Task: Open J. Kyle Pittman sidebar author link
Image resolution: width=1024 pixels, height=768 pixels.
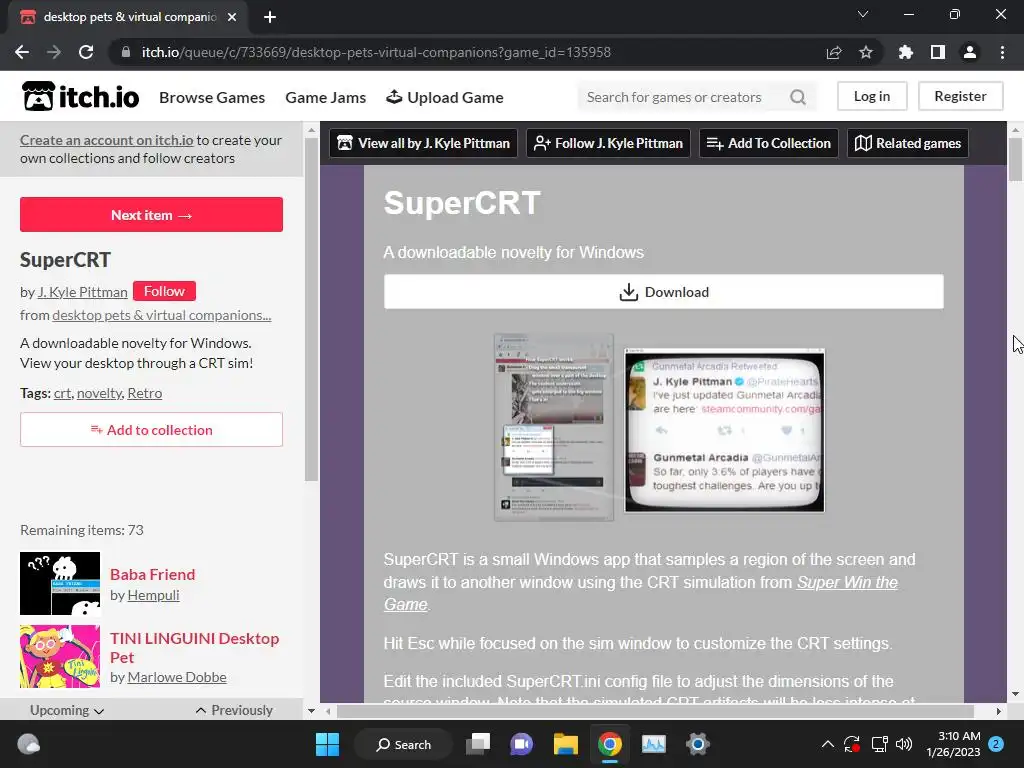Action: click(x=82, y=292)
